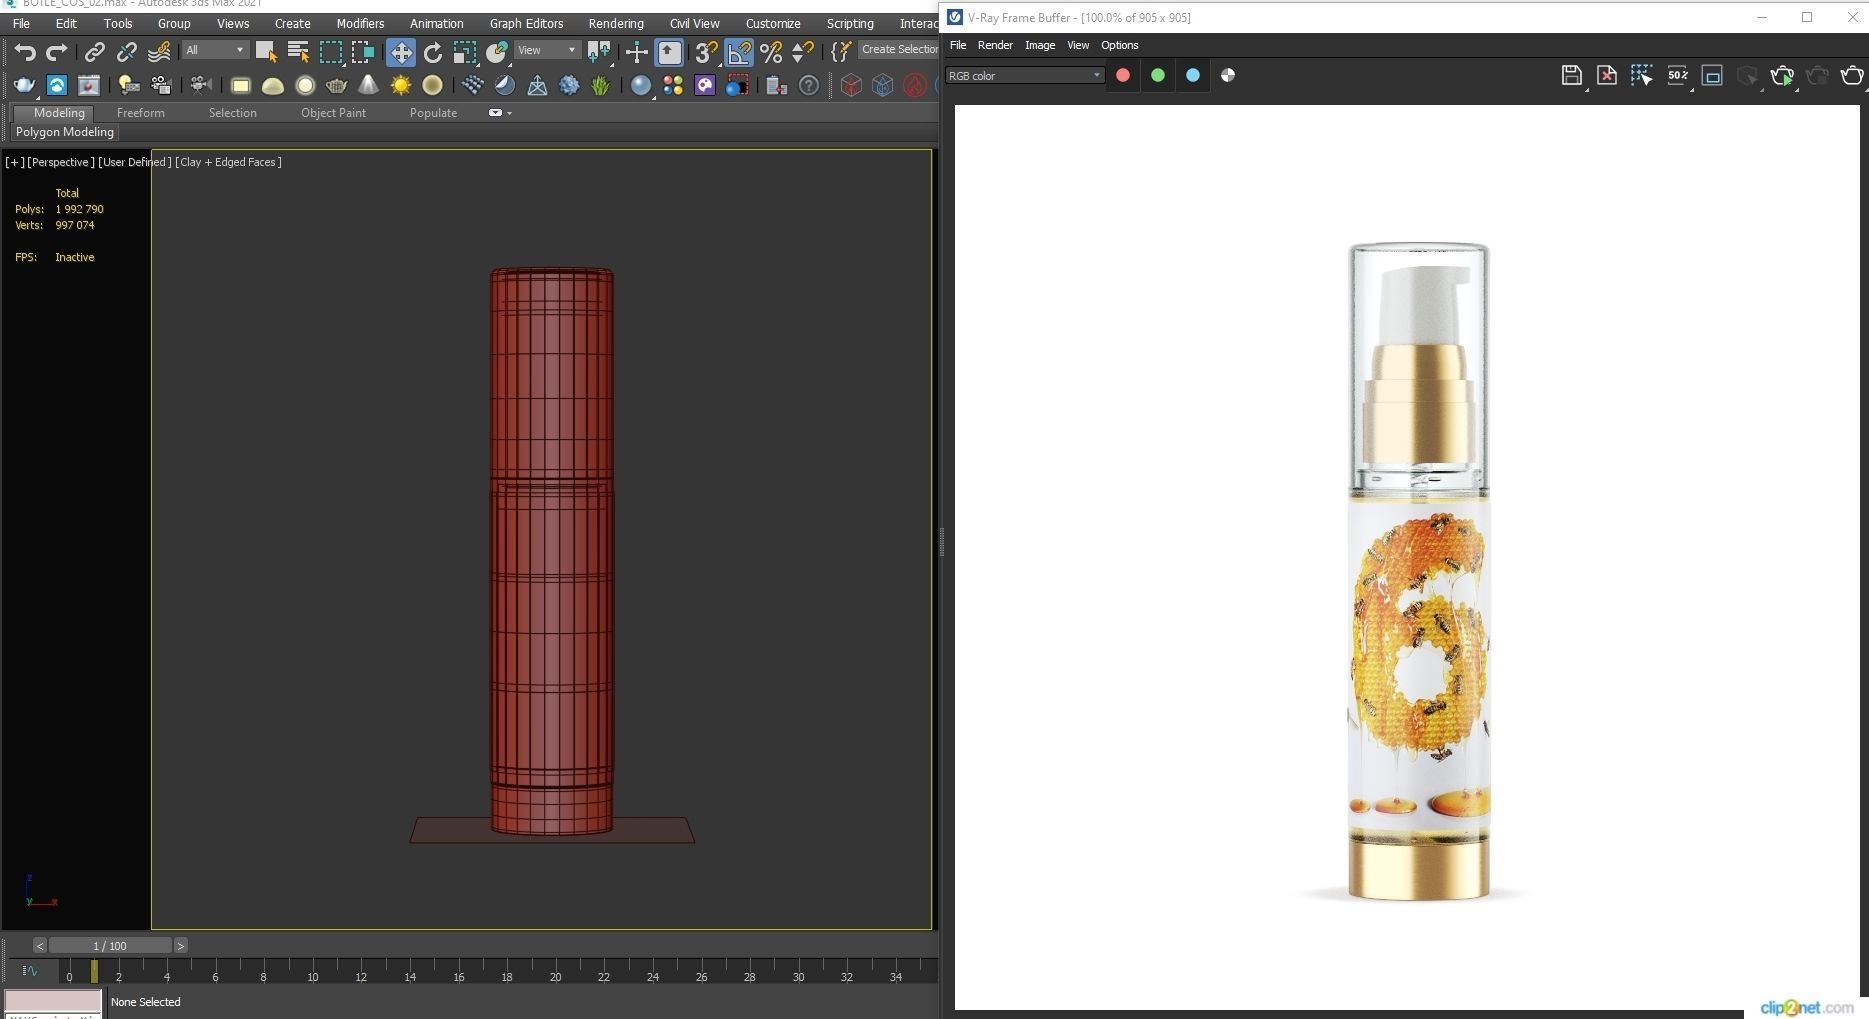Toggle Percent Snap button
The height and width of the screenshot is (1019, 1869).
coord(771,52)
